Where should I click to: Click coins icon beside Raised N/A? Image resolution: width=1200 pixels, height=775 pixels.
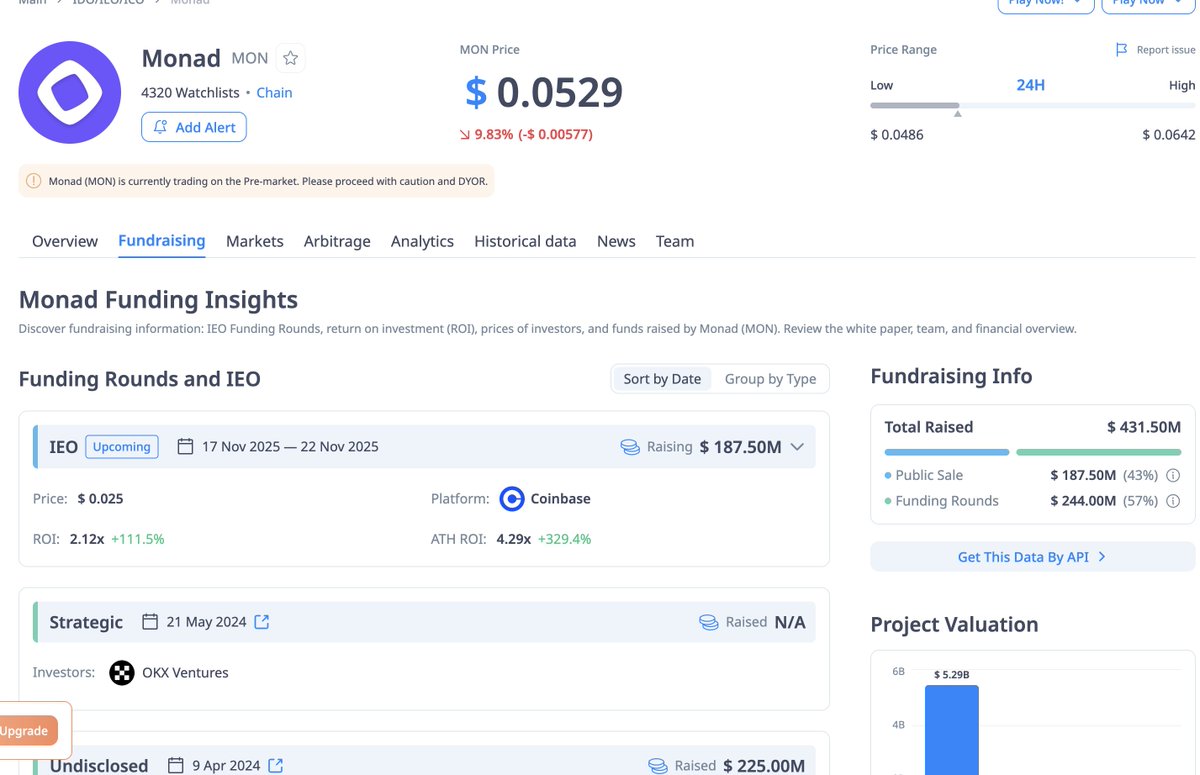[x=709, y=622]
